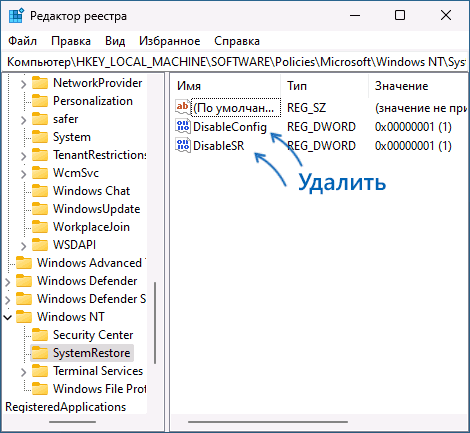Expand the safer key
This screenshot has height=433, width=470.
tap(23, 120)
